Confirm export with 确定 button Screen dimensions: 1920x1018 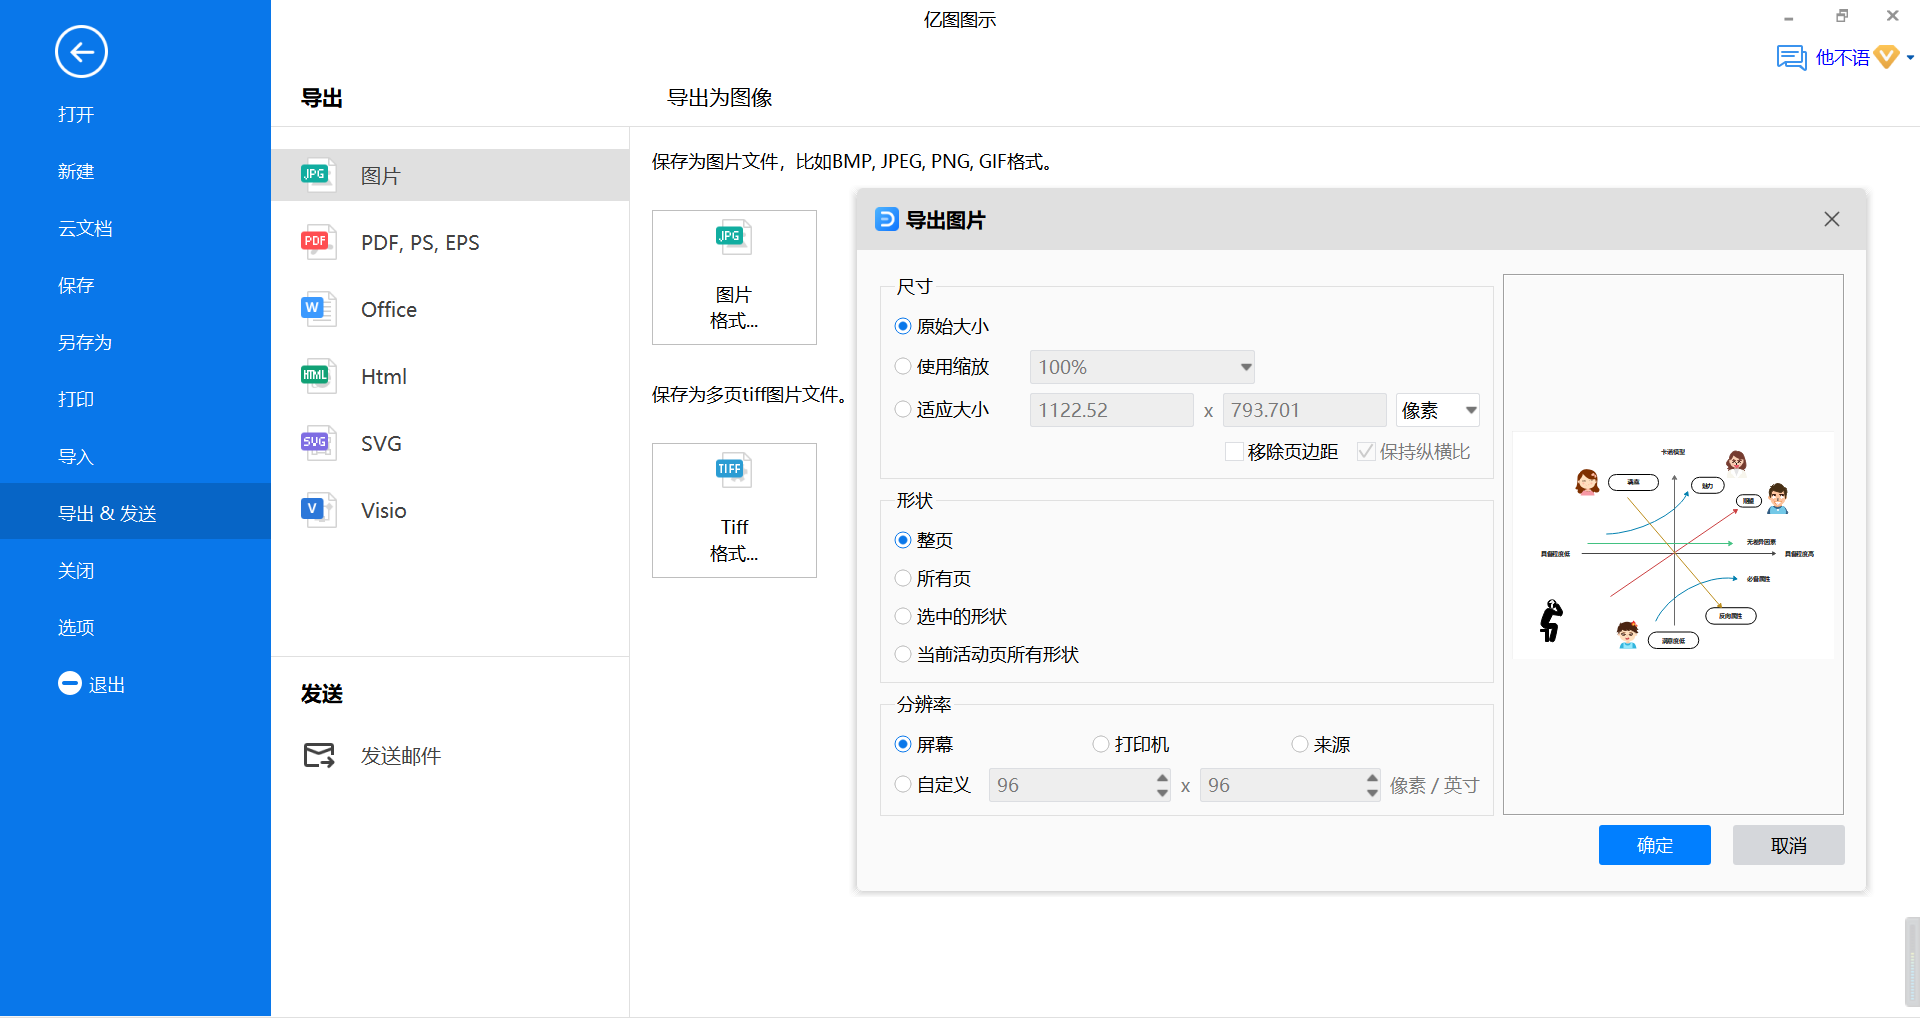(x=1654, y=845)
